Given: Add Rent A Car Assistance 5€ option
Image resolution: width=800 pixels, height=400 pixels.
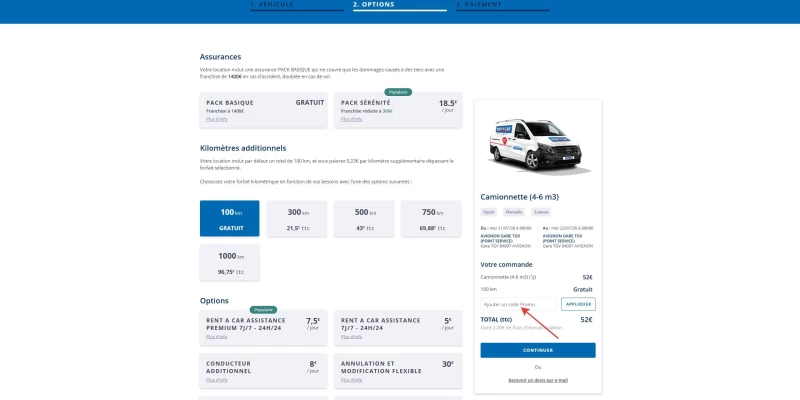Looking at the screenshot, I should click(398, 328).
